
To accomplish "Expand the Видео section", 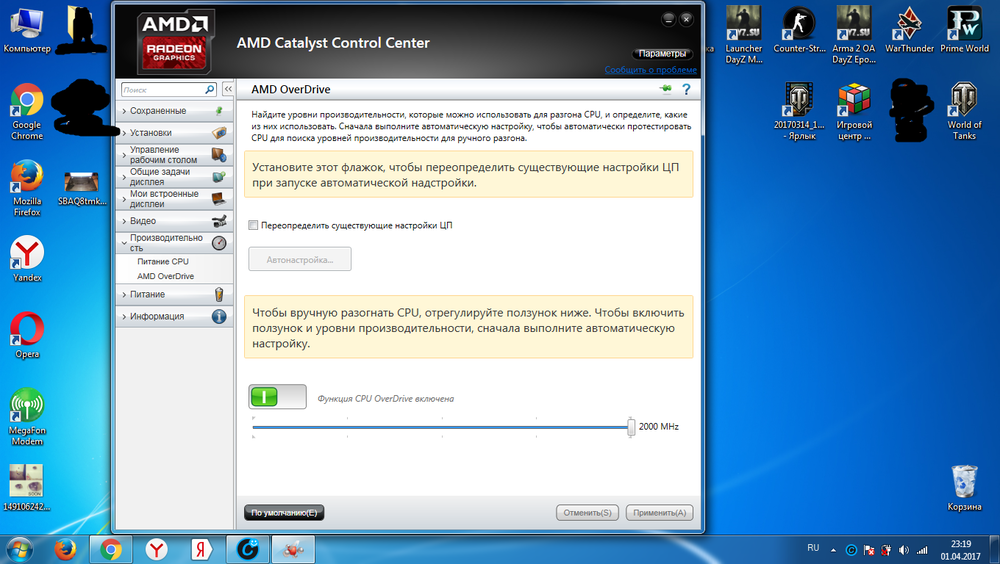I will click(174, 221).
